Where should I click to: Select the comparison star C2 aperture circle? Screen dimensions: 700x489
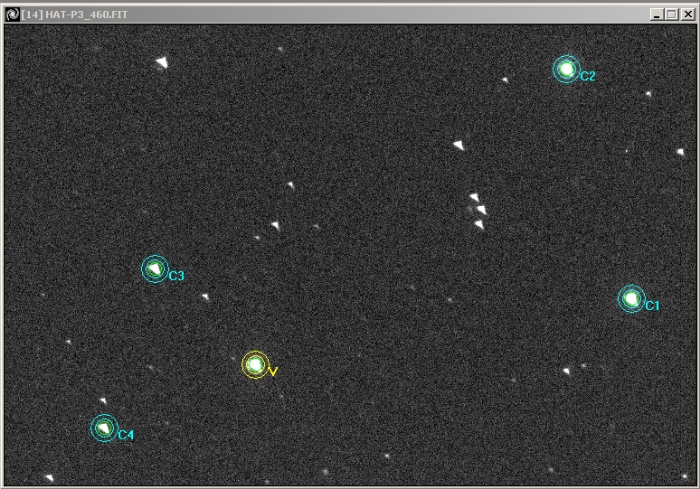[x=567, y=69]
